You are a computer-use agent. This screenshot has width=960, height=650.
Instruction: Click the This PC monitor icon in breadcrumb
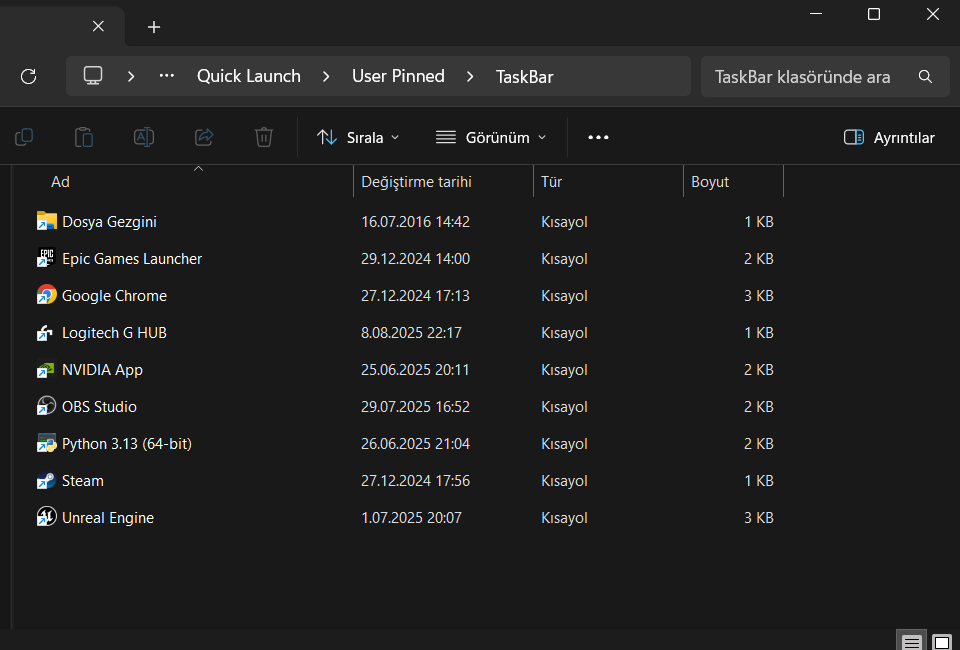93,76
